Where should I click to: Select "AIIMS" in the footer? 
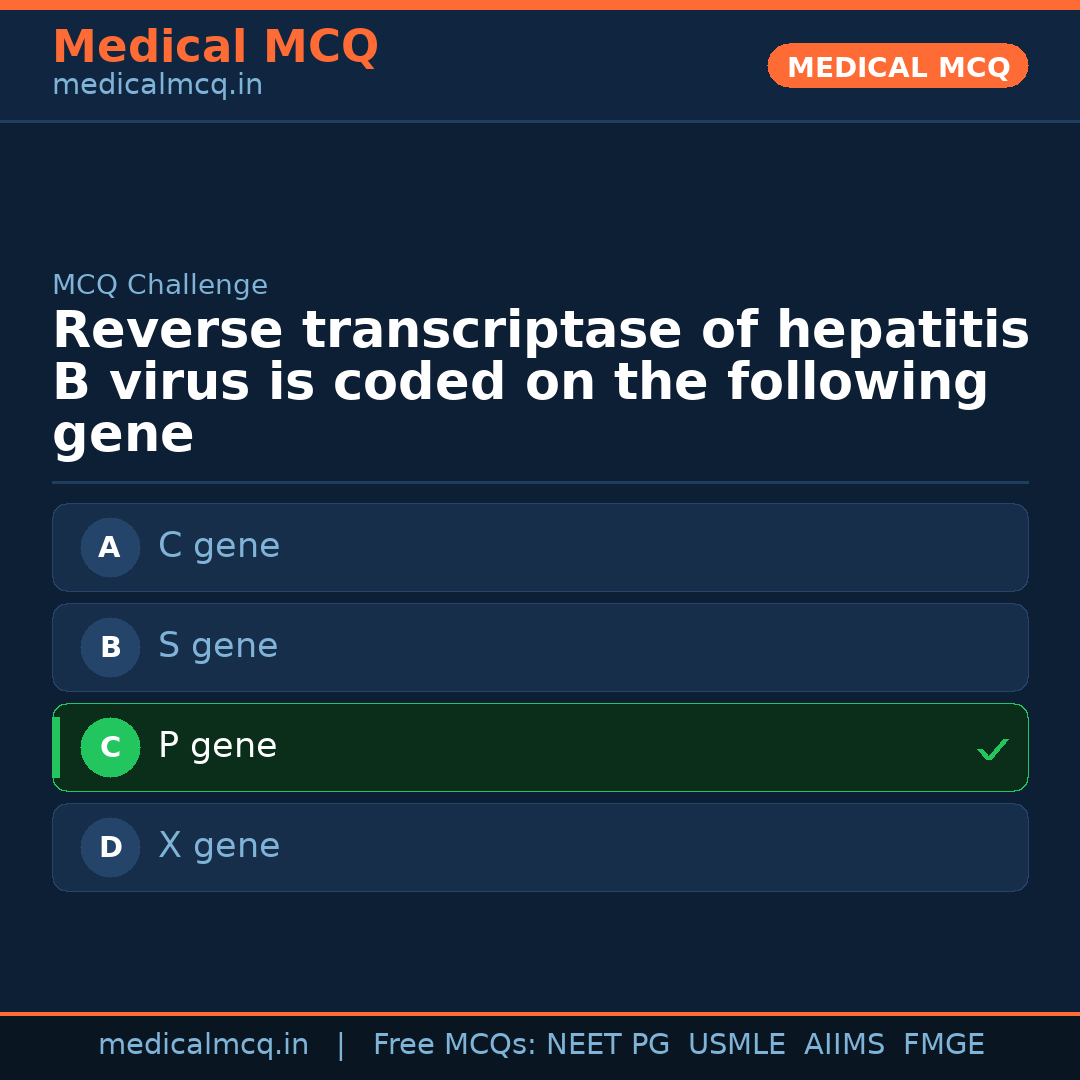[844, 1045]
